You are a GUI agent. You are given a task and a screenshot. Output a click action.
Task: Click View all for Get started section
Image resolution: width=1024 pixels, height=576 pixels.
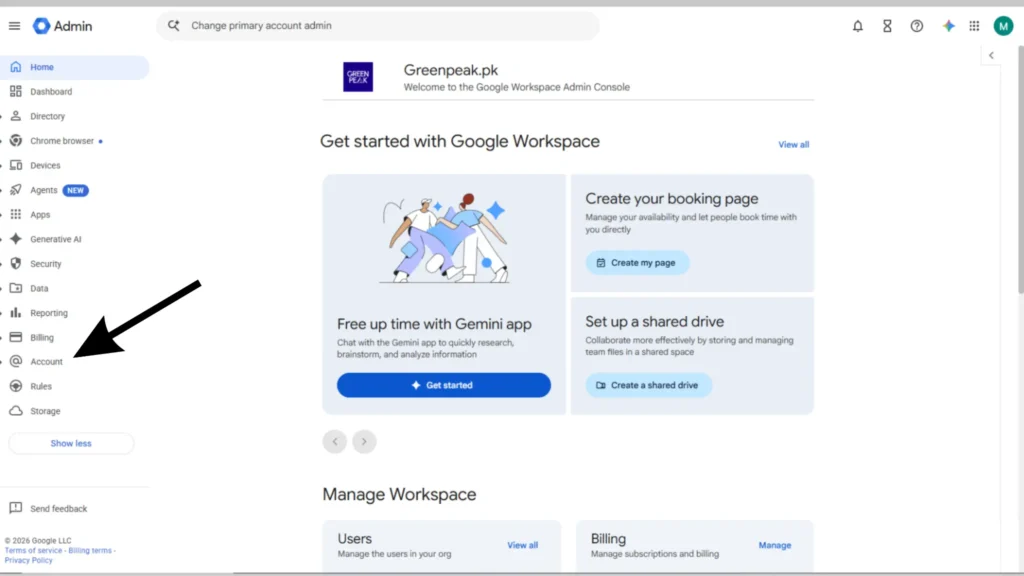coord(793,144)
